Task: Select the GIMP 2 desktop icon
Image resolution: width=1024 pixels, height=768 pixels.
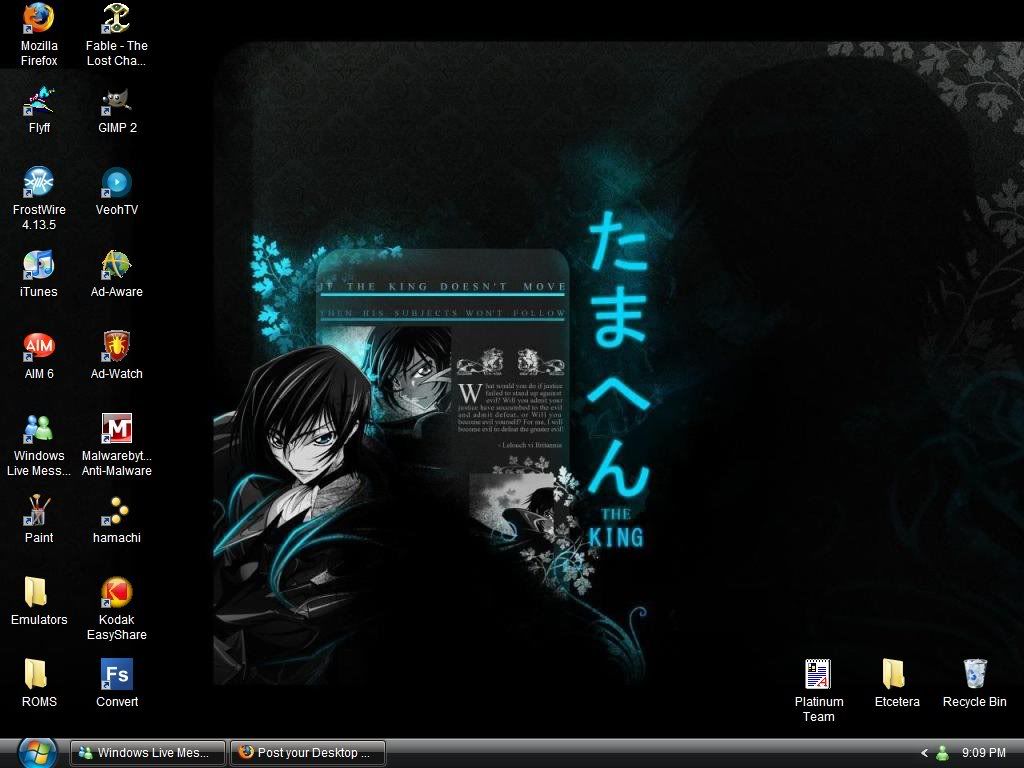Action: [x=117, y=102]
